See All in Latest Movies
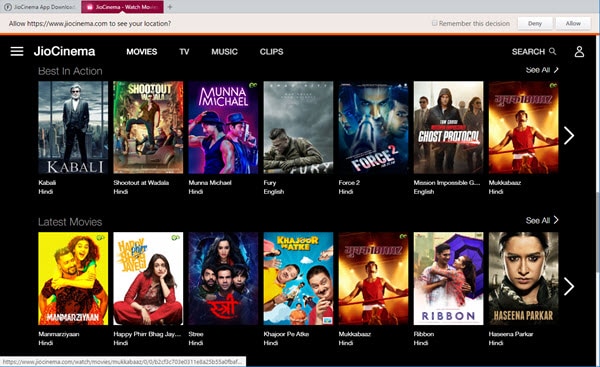 542,220
